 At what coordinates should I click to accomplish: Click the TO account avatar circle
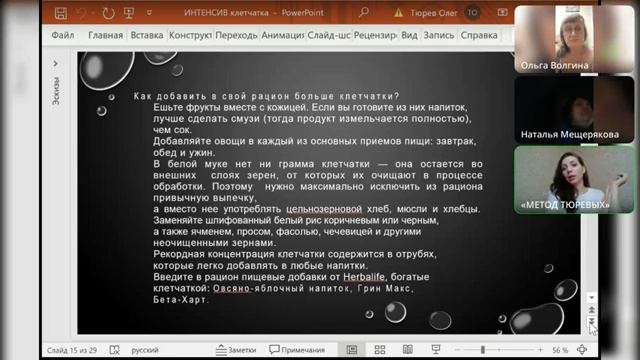(472, 13)
